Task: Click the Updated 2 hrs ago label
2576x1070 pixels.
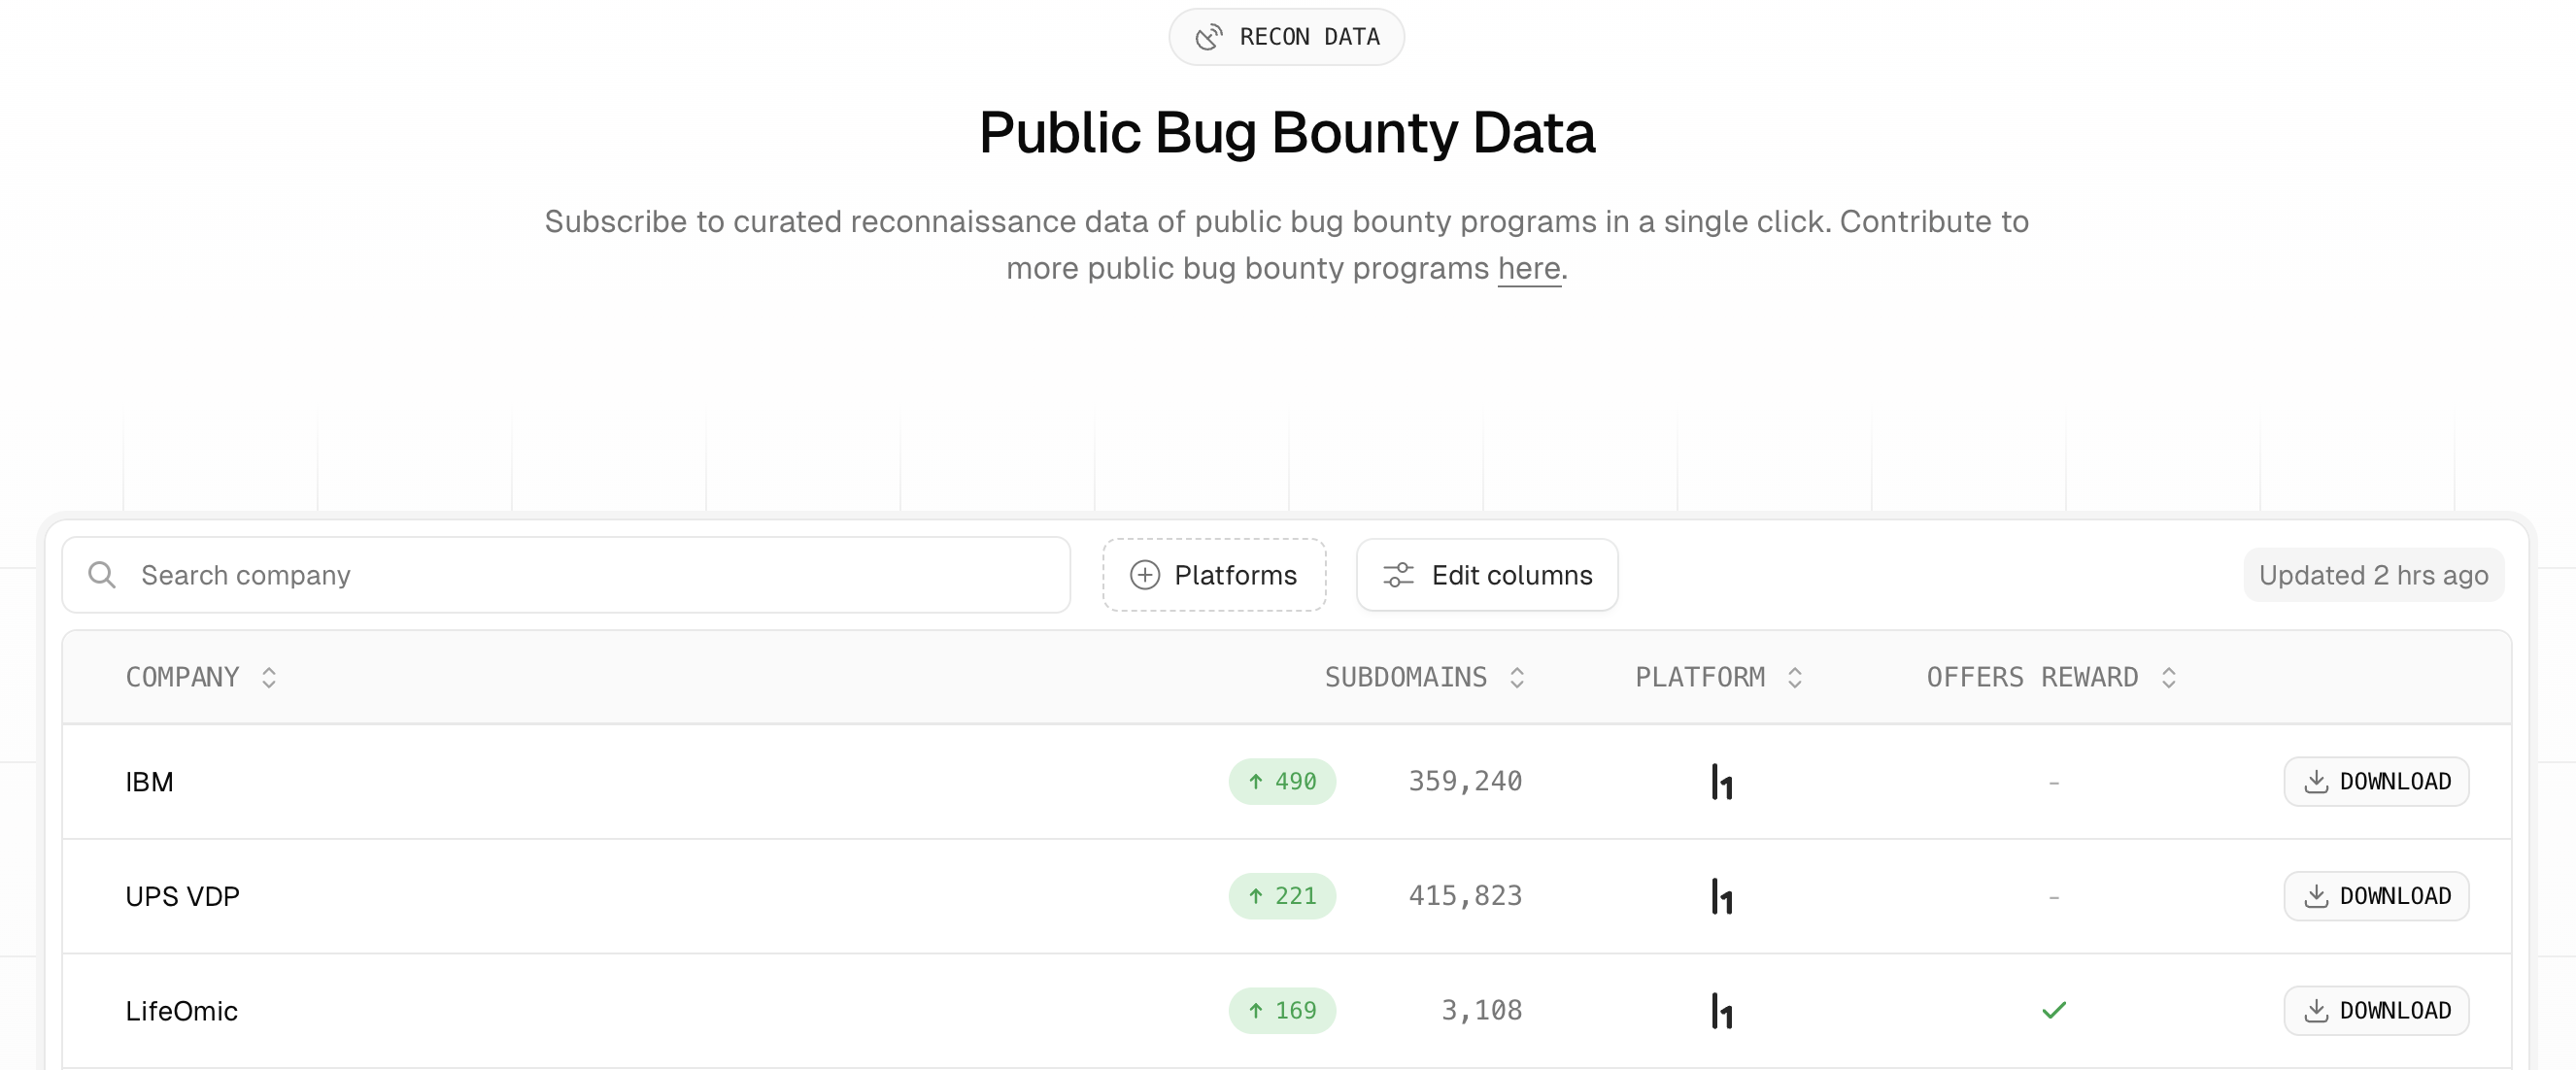Action: (2373, 575)
